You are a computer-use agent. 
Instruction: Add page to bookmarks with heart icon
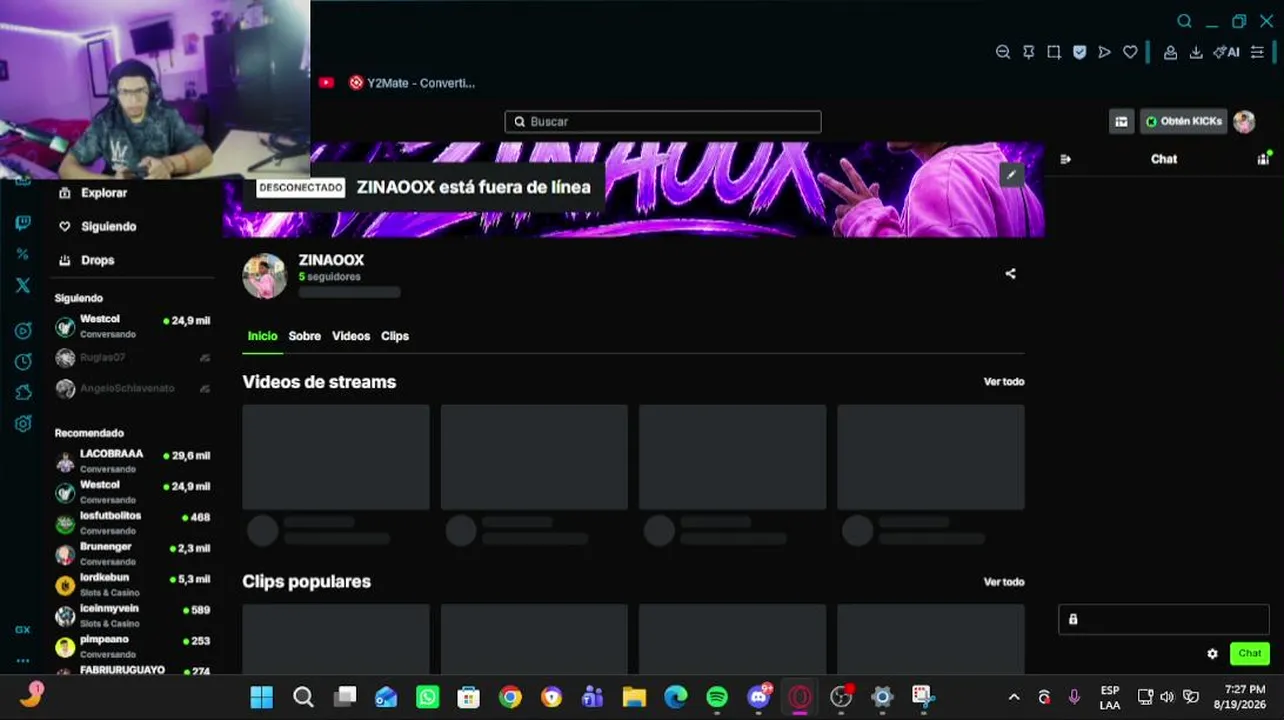click(1130, 52)
